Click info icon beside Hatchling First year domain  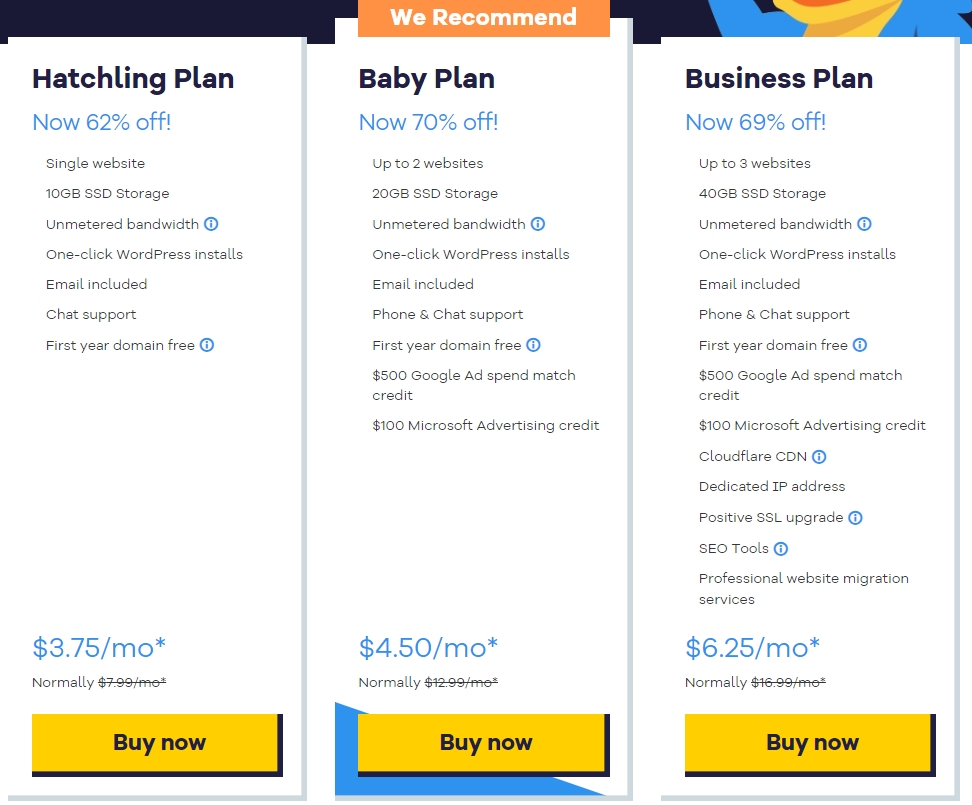207,345
